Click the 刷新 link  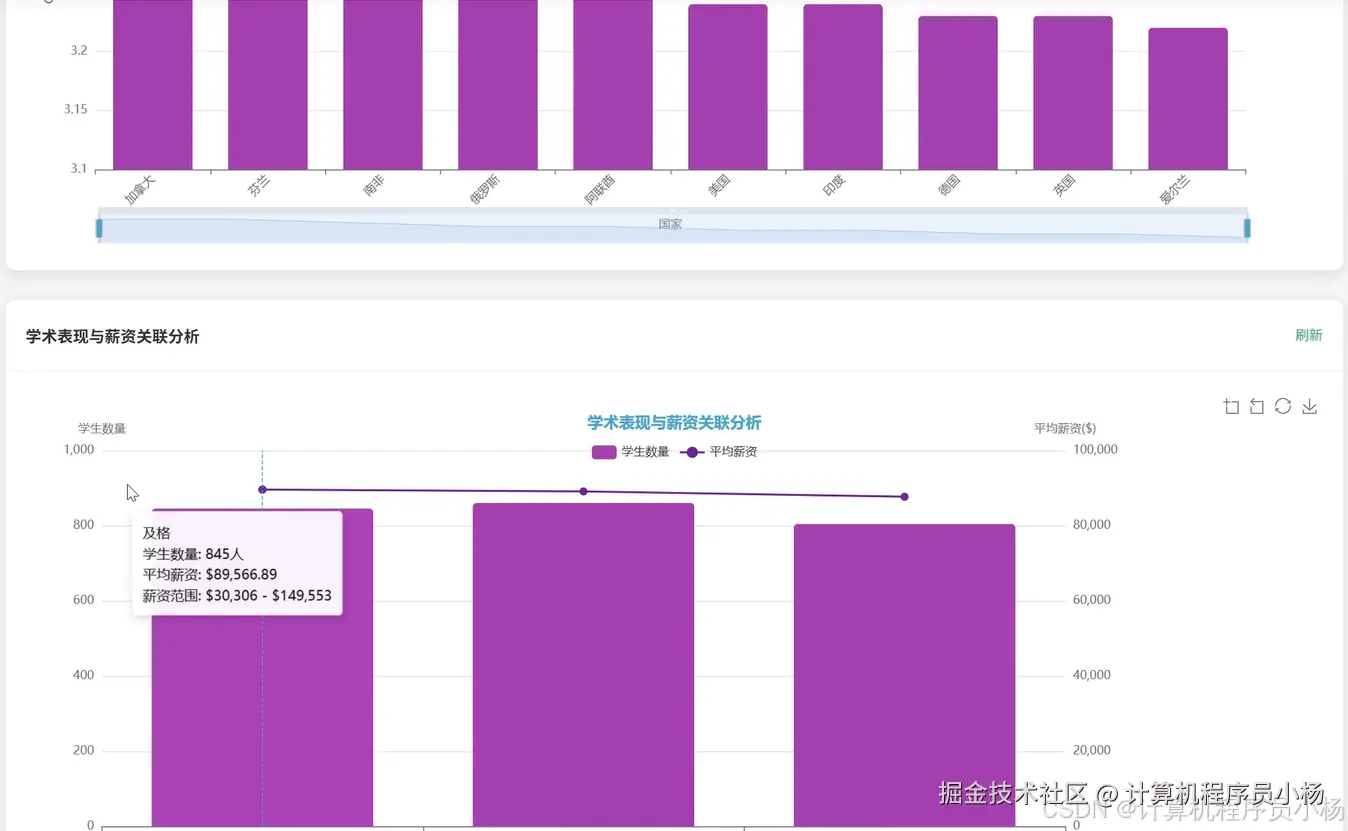click(1309, 335)
